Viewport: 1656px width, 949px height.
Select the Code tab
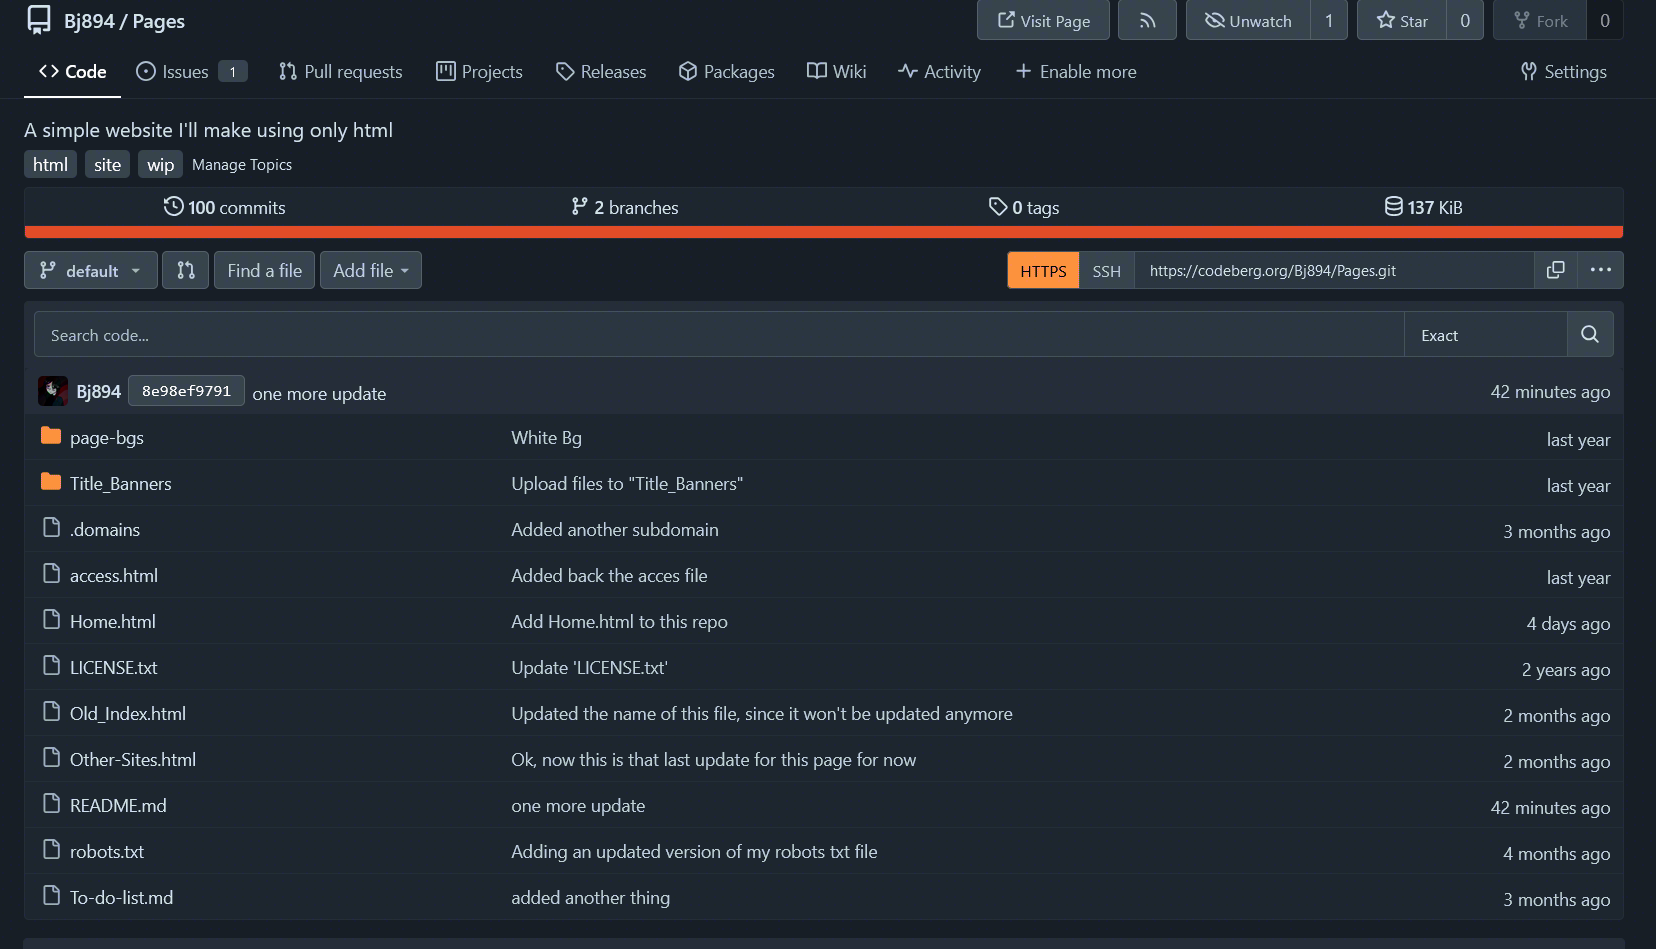[72, 71]
